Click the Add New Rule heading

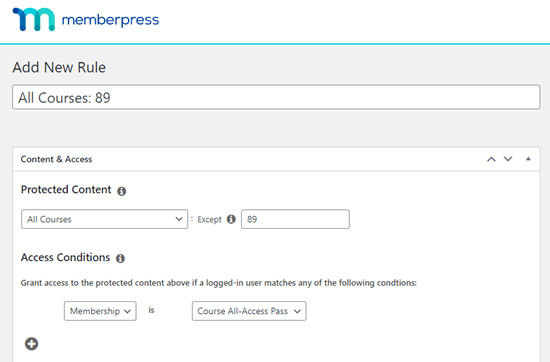click(59, 67)
